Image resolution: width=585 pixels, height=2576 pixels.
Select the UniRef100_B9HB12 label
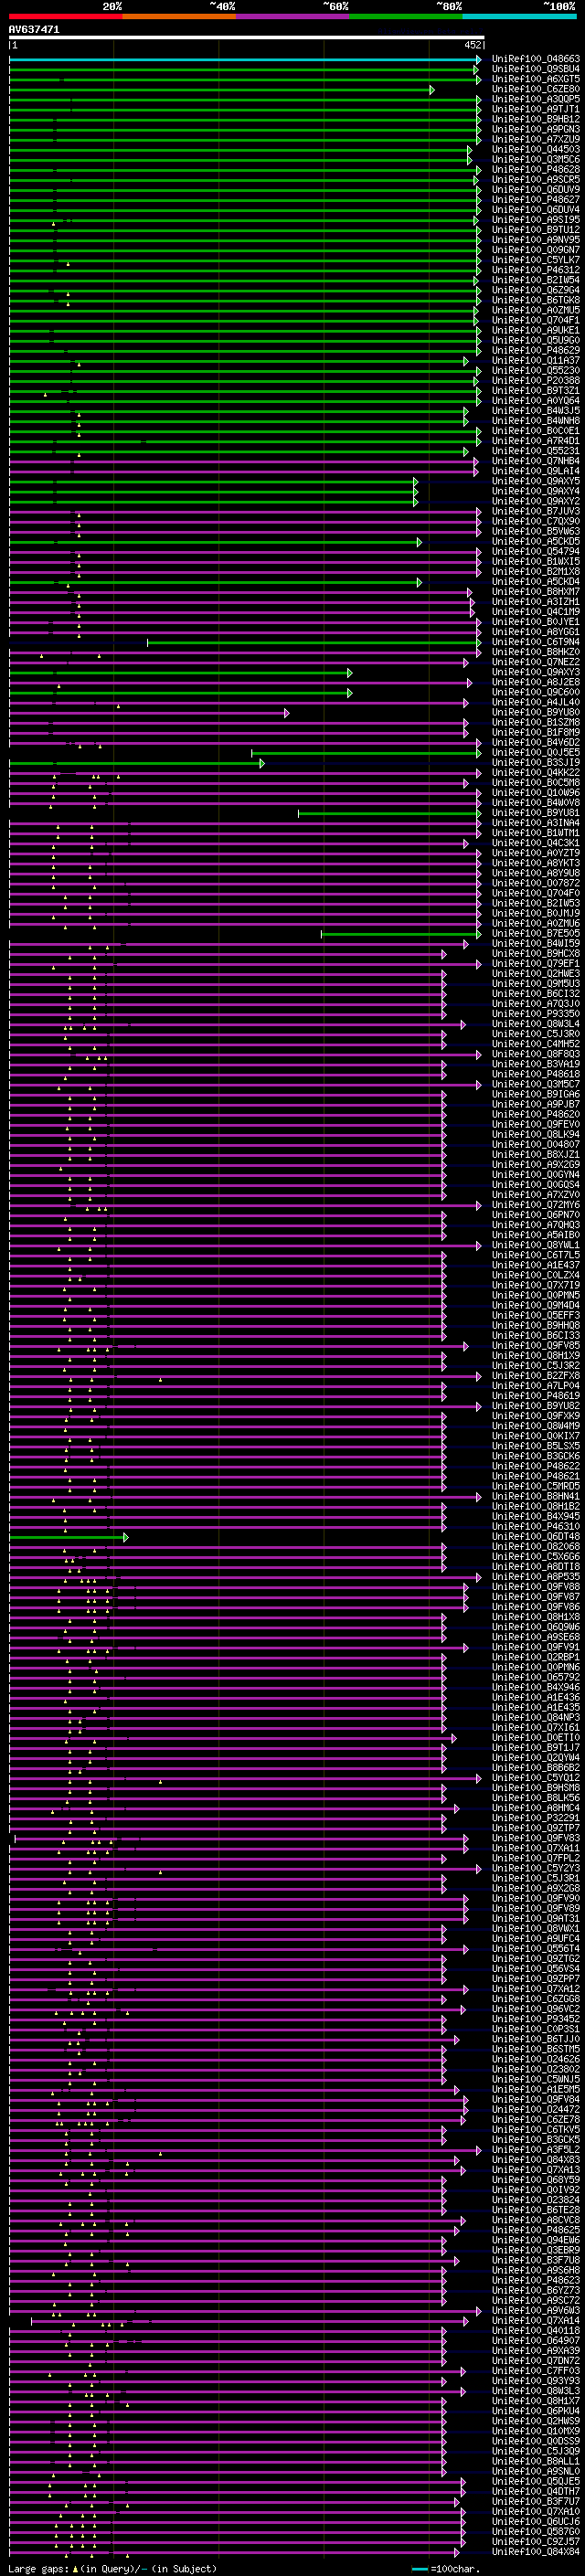(535, 119)
